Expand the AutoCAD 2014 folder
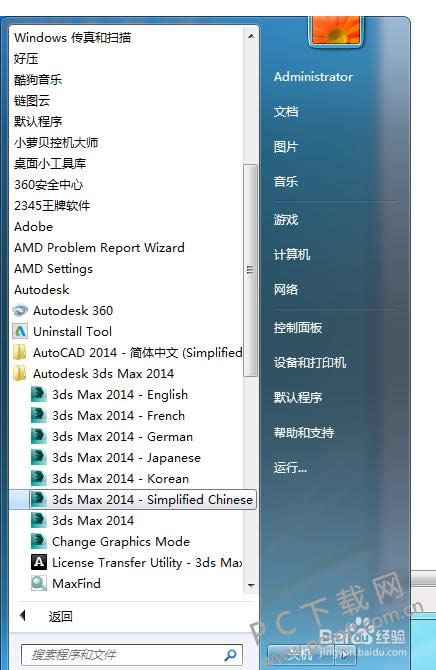The width and height of the screenshot is (436, 670). [128, 353]
